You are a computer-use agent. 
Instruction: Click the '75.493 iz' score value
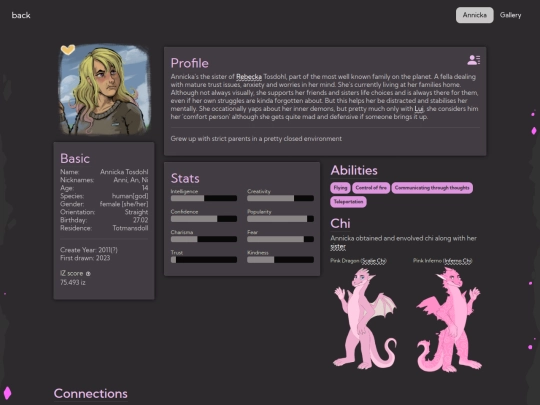click(x=73, y=282)
